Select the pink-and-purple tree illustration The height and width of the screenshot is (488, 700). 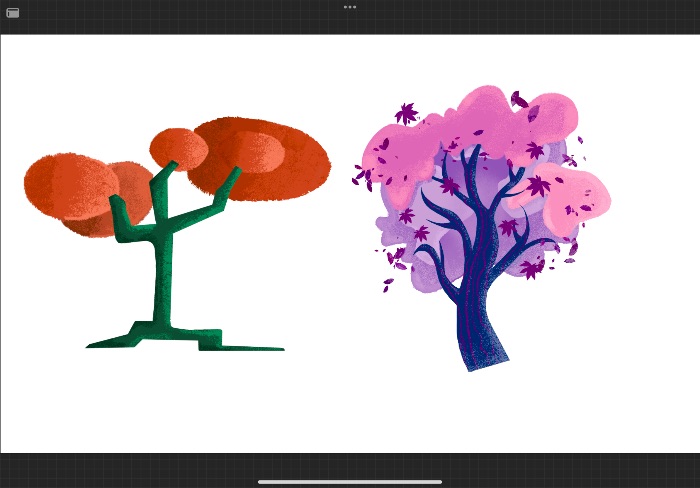(481, 228)
